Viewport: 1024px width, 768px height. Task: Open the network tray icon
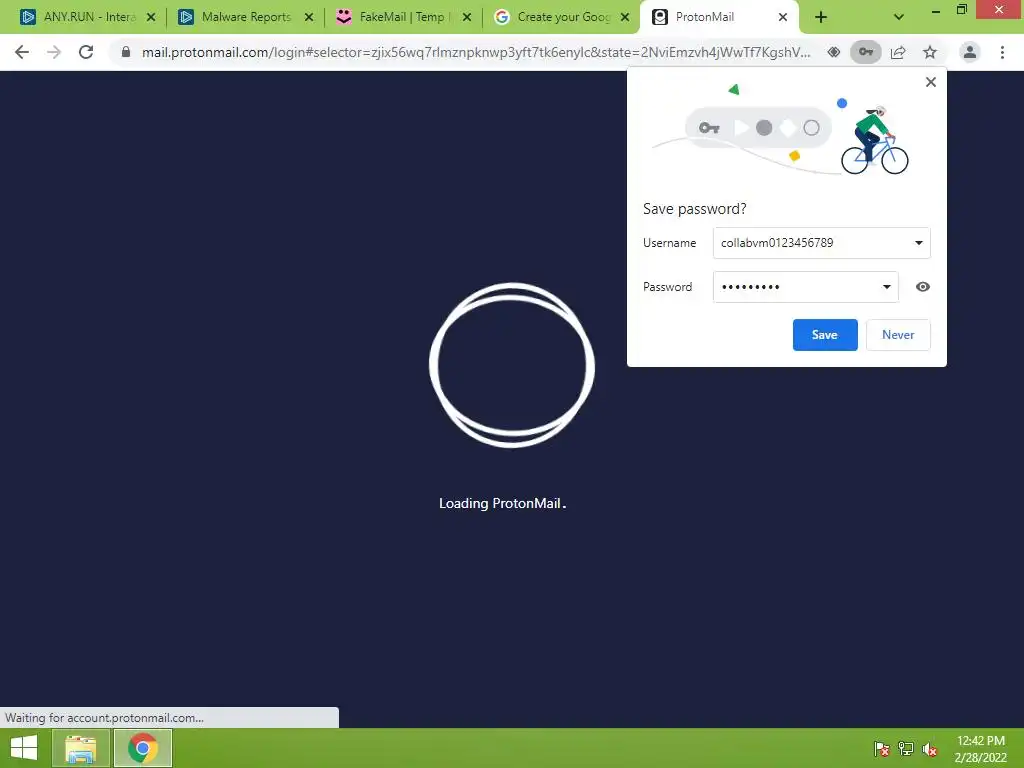pyautogui.click(x=906, y=749)
